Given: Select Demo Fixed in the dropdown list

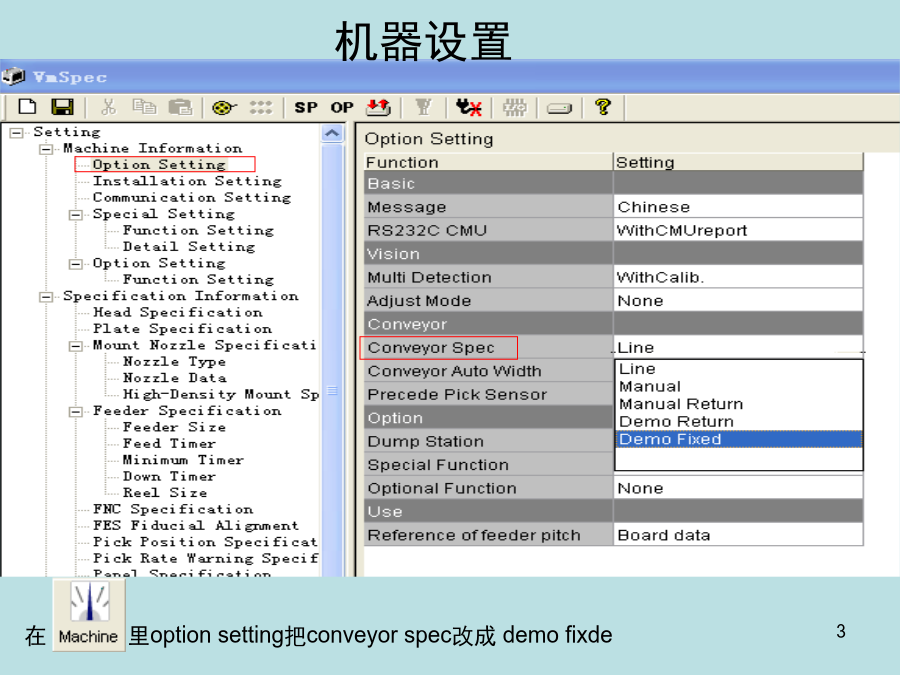Looking at the screenshot, I should coord(738,439).
